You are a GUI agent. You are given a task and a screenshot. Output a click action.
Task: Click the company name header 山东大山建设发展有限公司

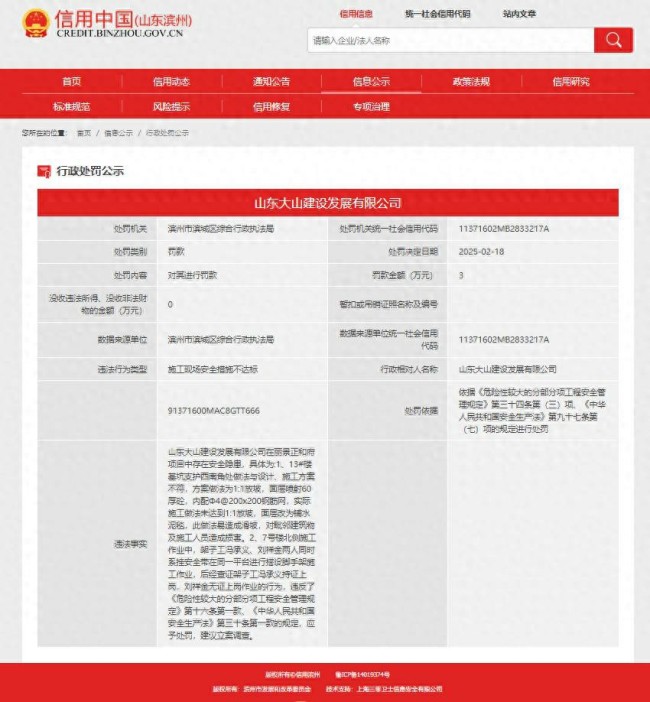click(x=328, y=203)
